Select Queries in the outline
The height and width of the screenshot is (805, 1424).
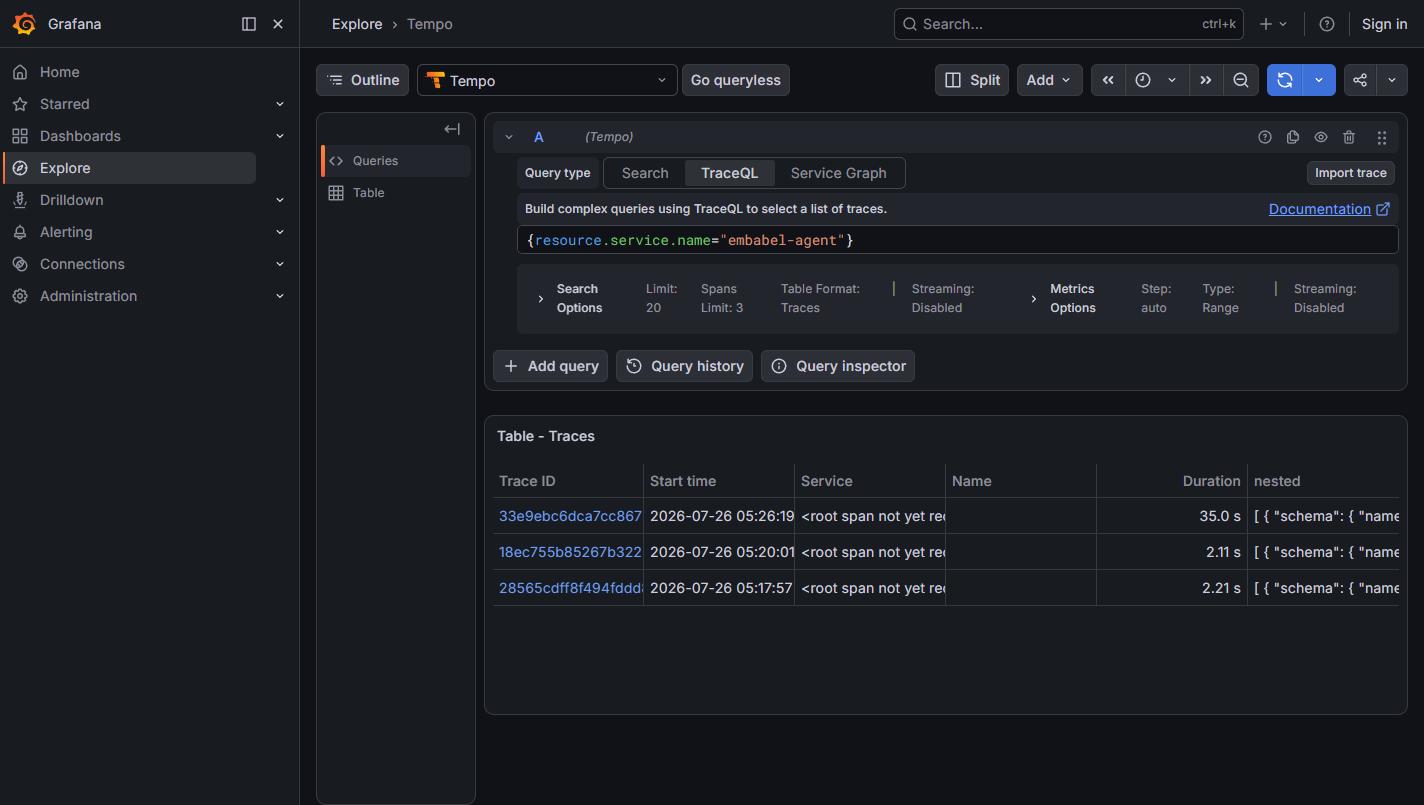click(396, 160)
